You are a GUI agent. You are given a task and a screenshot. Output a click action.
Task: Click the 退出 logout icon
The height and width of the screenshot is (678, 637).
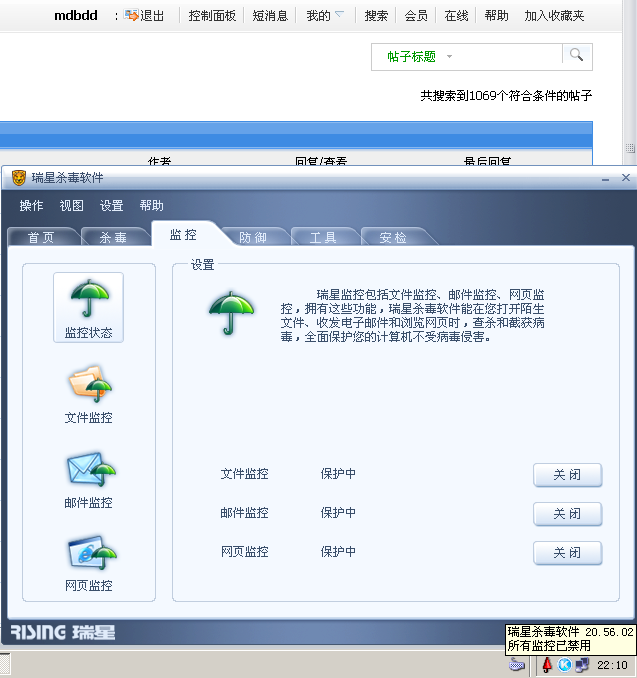tap(131, 15)
